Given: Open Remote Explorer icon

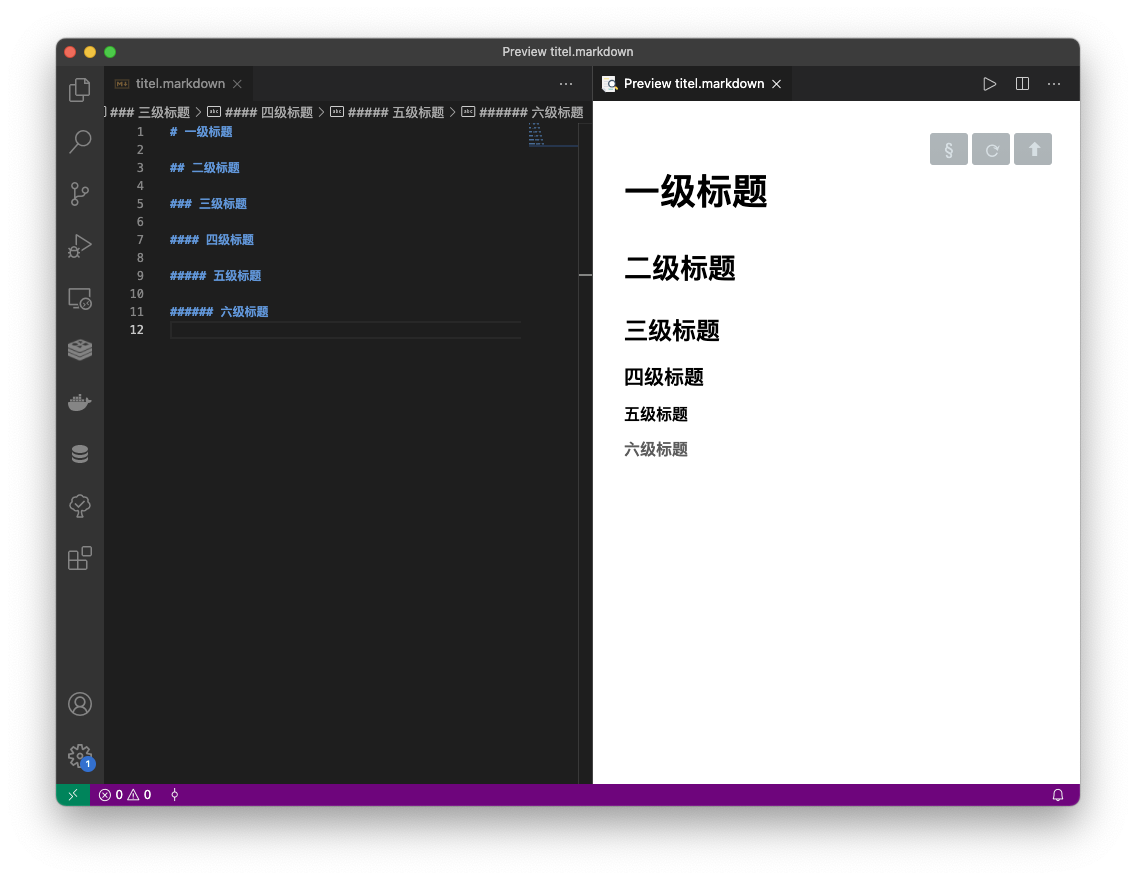Looking at the screenshot, I should point(80,298).
